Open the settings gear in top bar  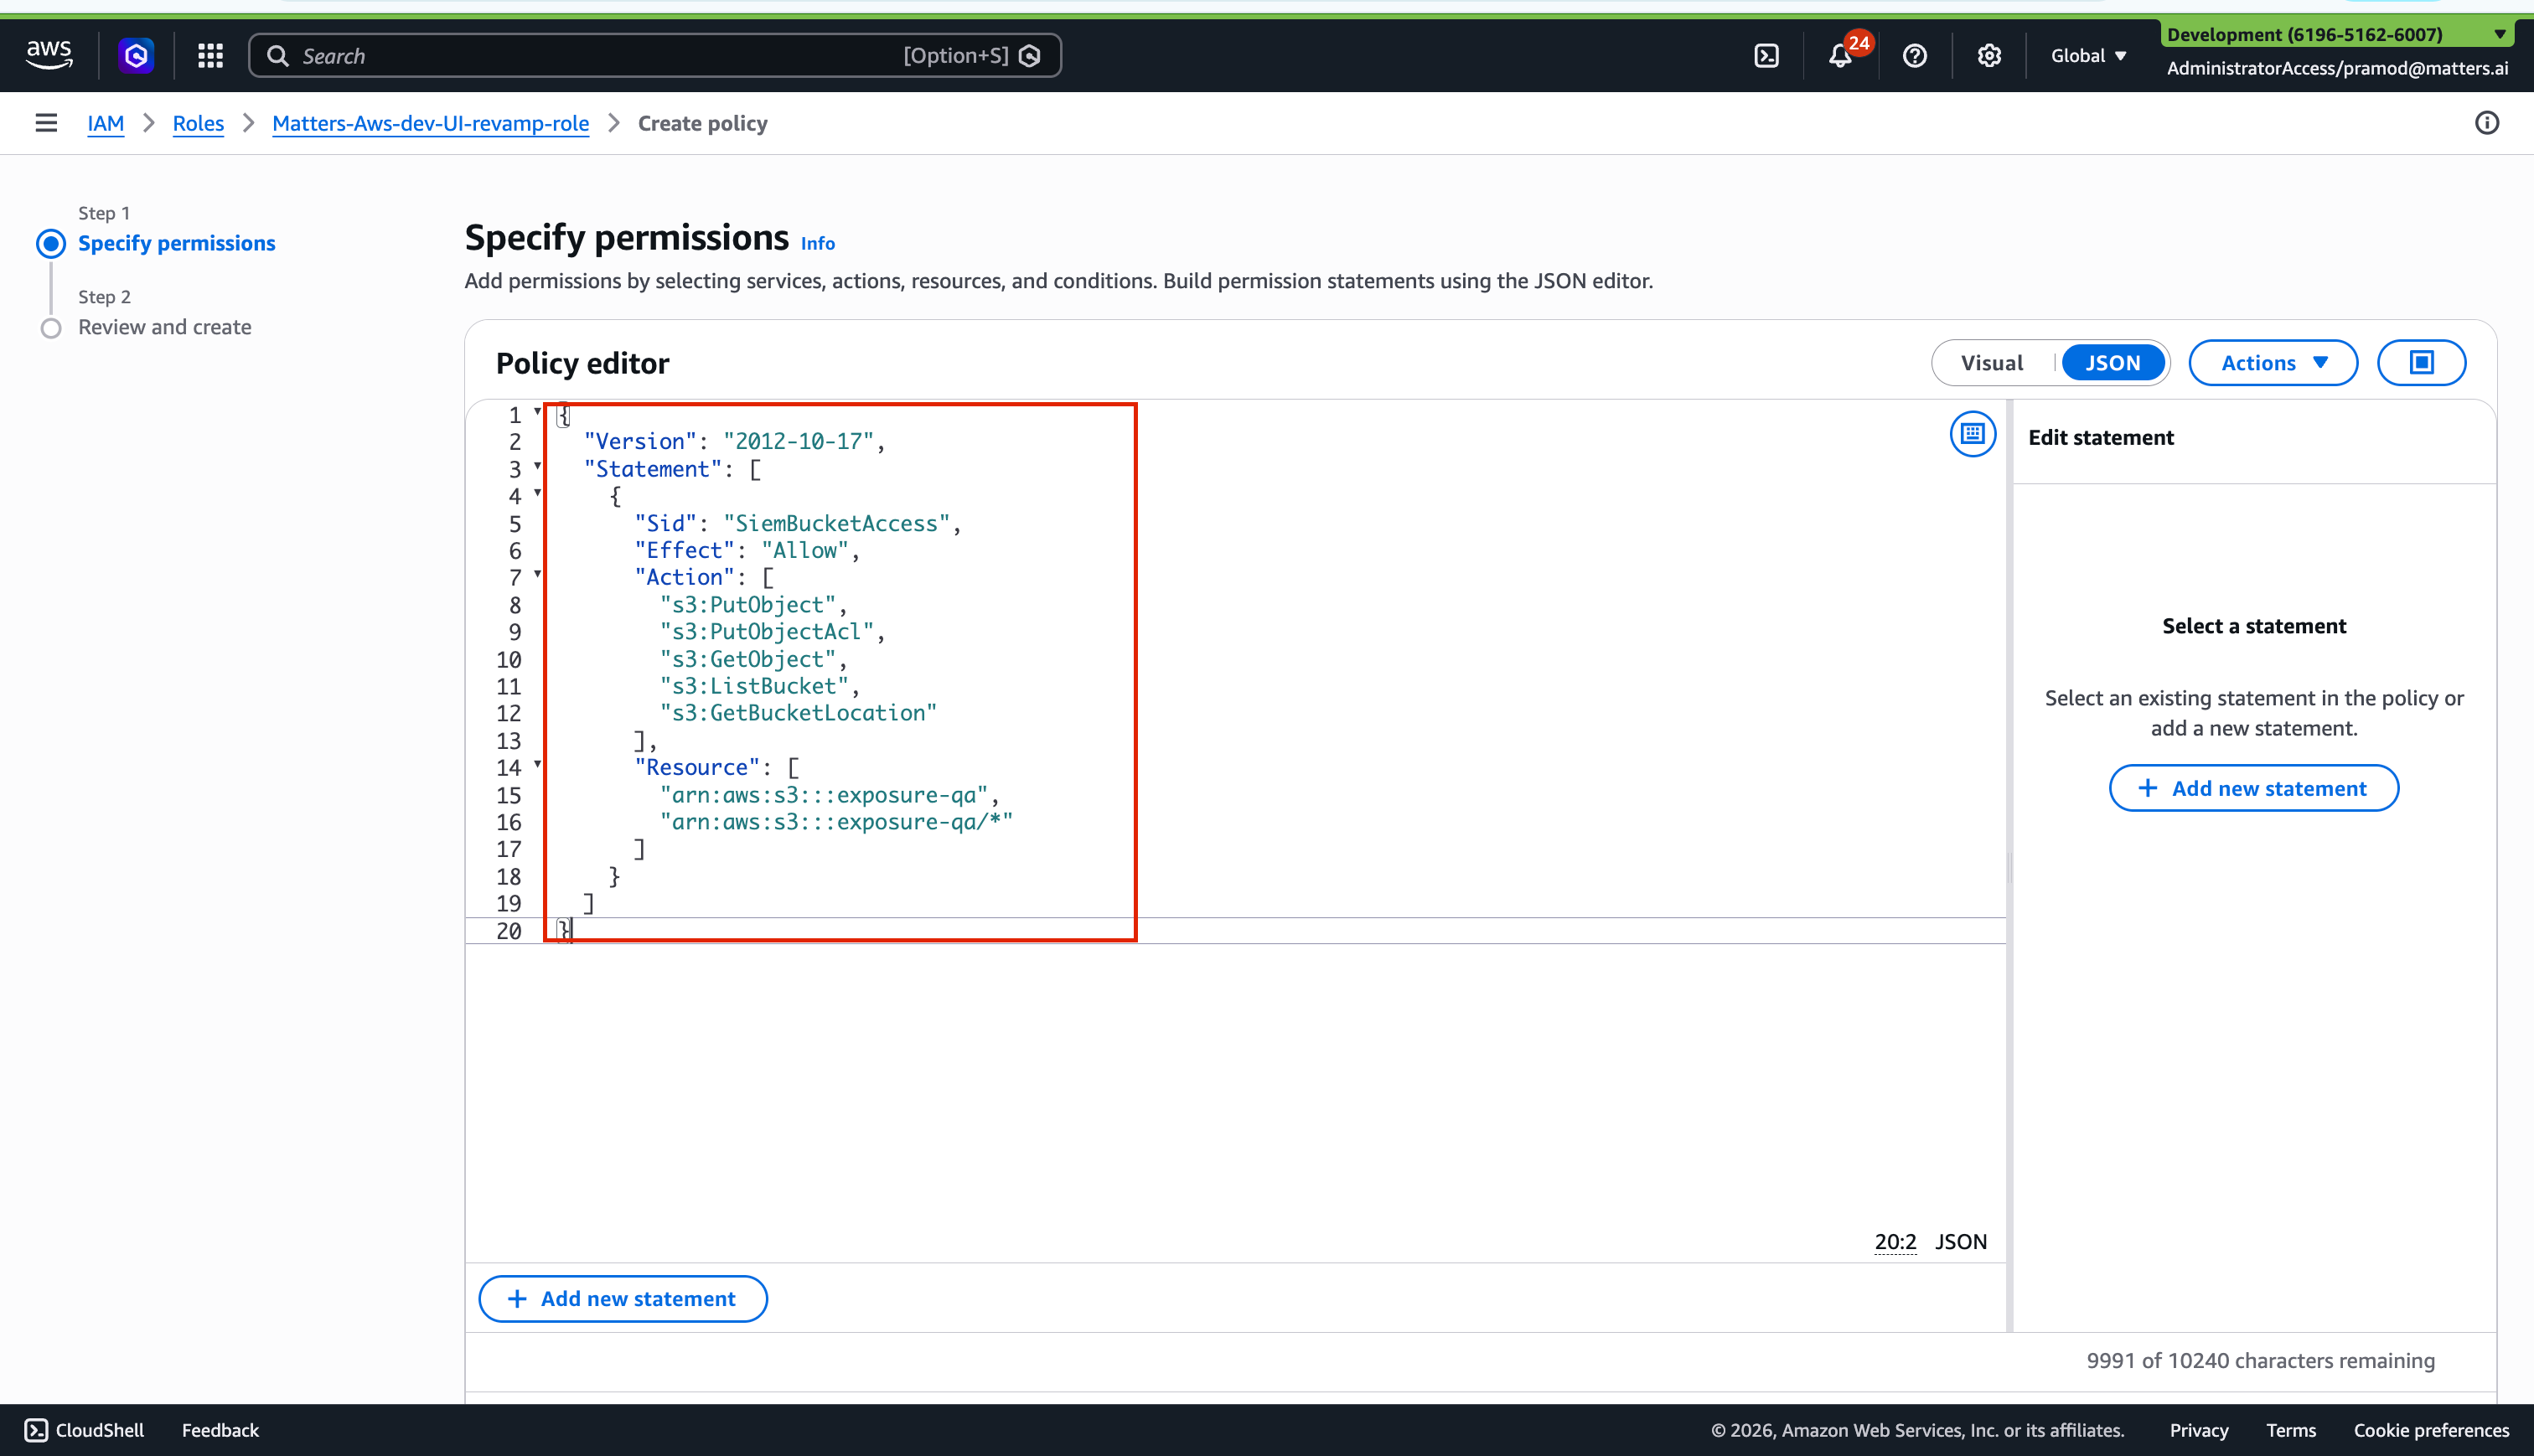1988,56
